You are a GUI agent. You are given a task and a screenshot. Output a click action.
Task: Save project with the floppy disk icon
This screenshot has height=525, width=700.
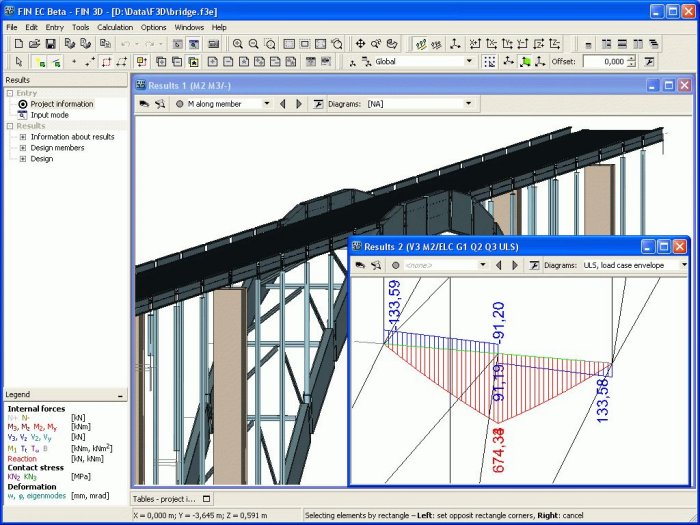[x=50, y=44]
